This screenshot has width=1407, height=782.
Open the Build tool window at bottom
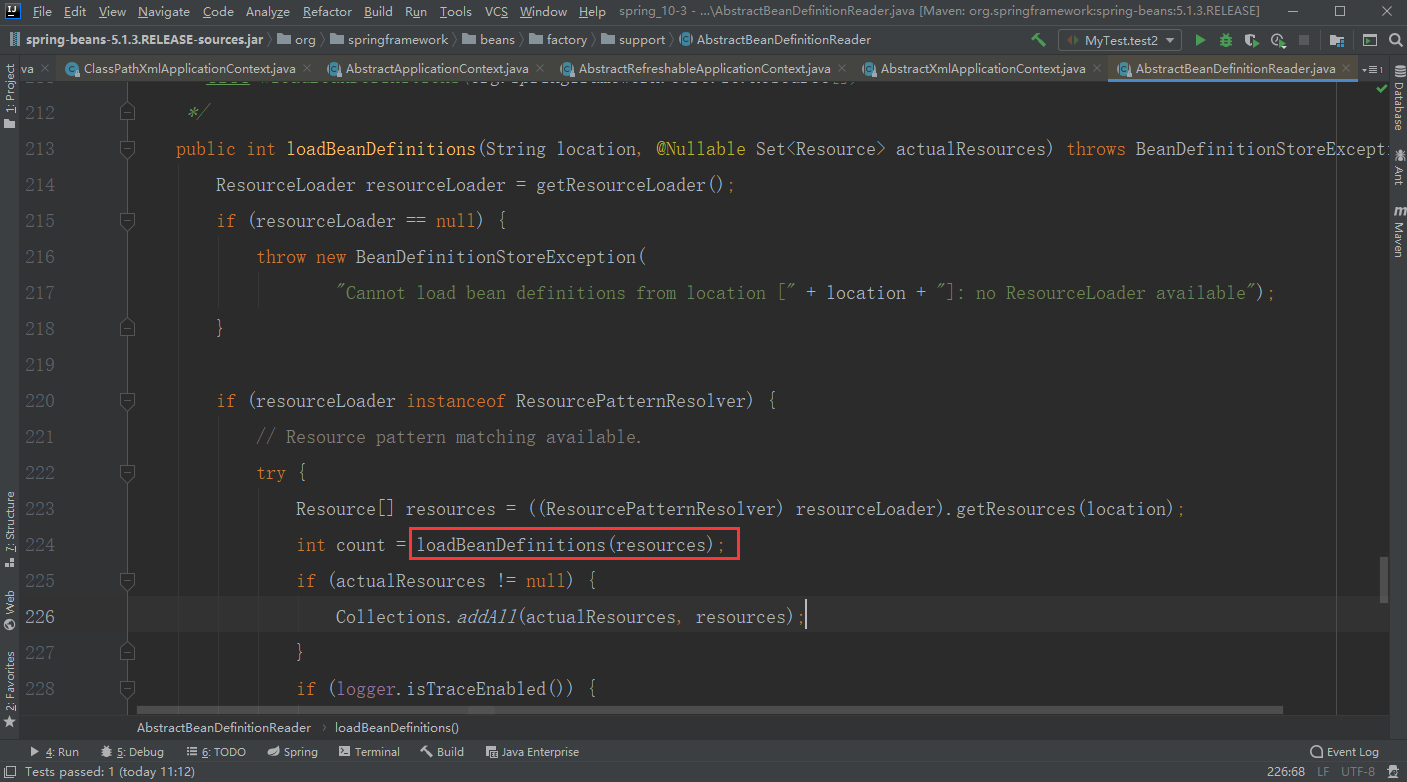click(442, 752)
